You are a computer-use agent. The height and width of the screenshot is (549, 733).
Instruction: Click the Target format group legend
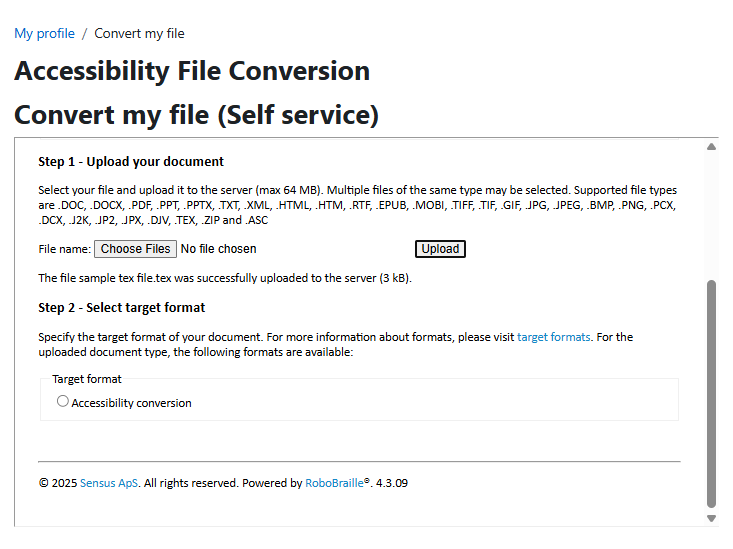87,379
